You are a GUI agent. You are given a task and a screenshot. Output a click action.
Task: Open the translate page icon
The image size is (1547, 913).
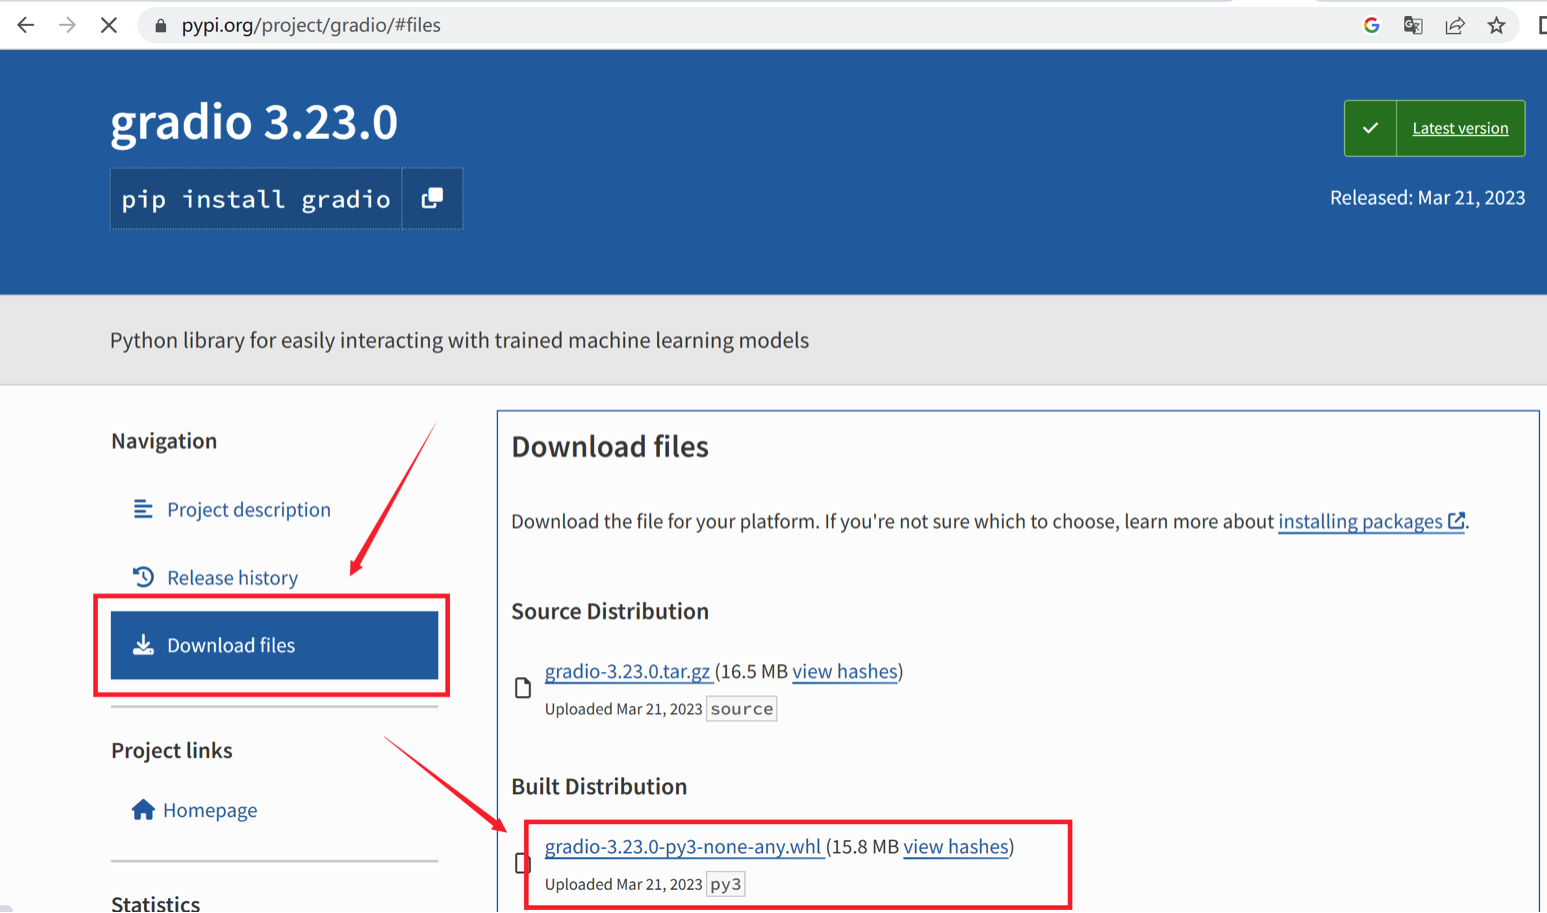1413,25
